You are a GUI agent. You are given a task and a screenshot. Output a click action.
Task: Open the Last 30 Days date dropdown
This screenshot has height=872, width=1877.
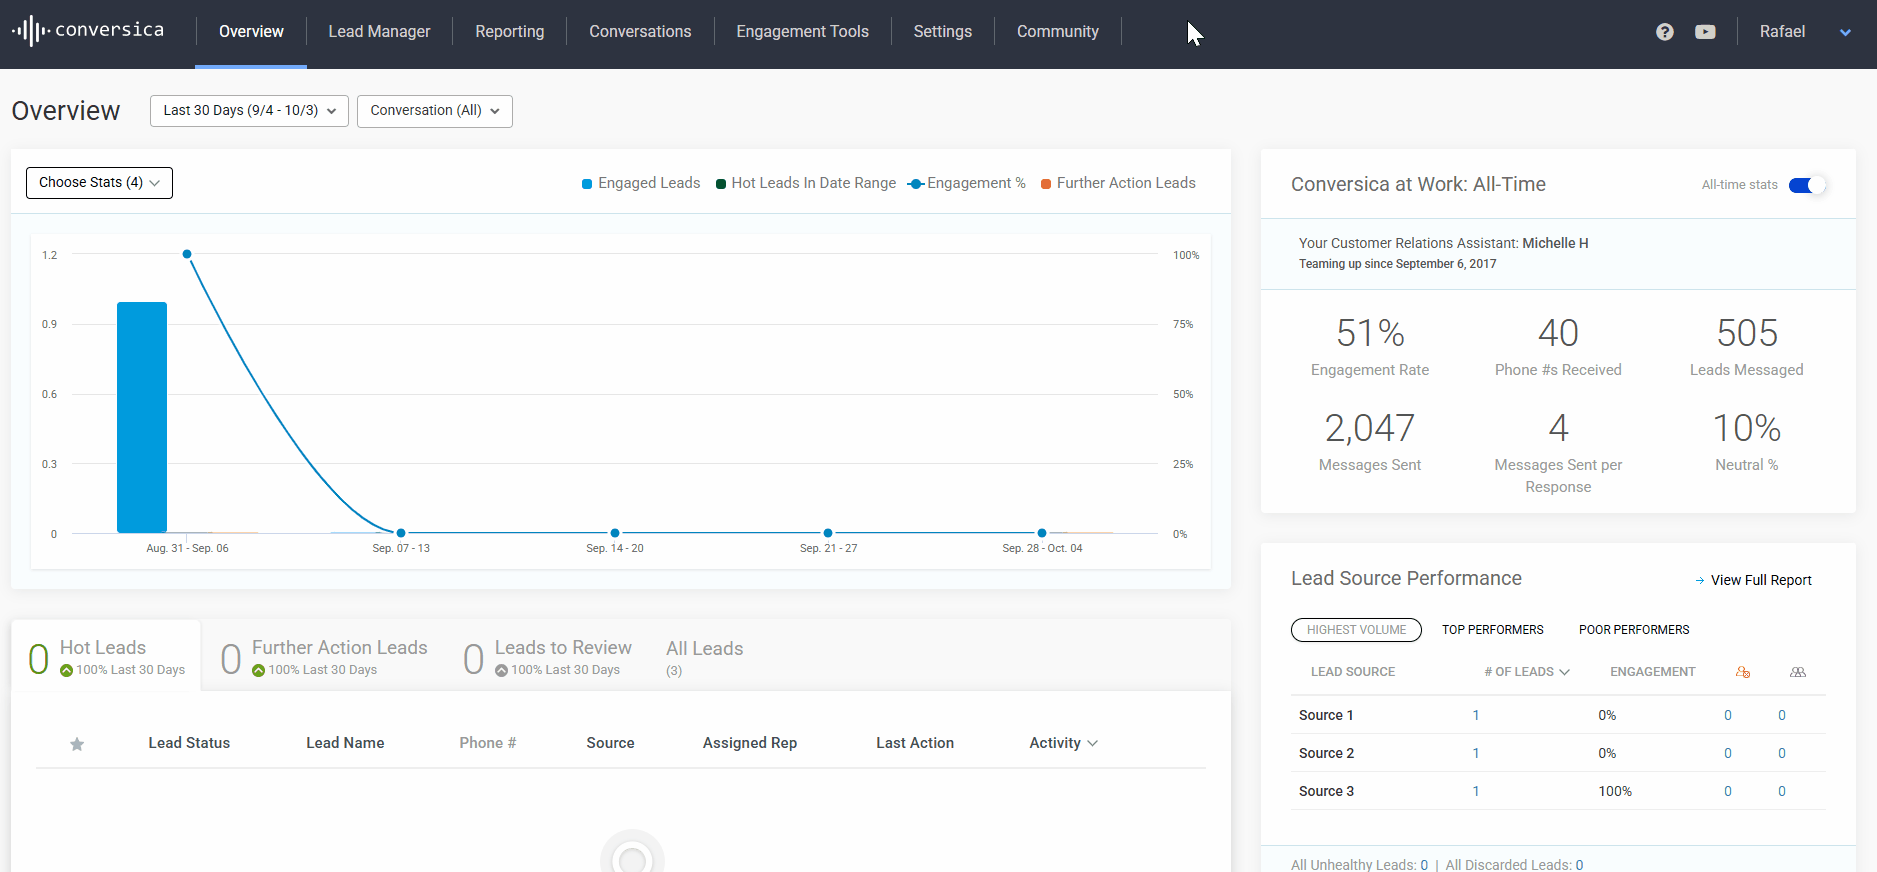(x=249, y=111)
